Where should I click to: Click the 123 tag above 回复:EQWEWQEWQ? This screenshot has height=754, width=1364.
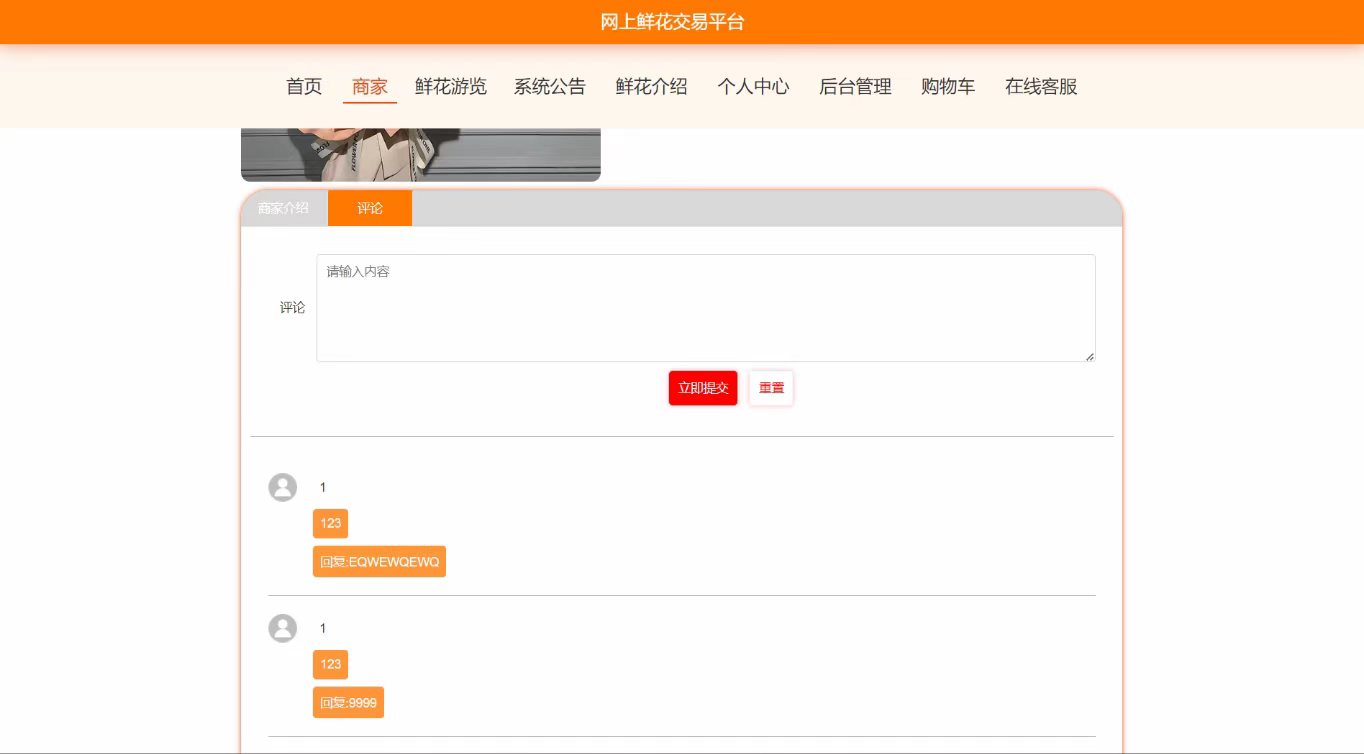point(331,523)
